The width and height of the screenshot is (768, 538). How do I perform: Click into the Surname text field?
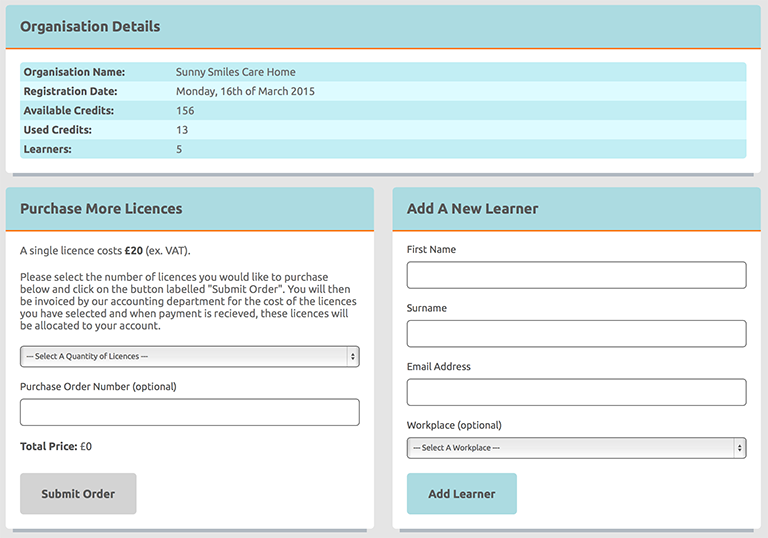(x=576, y=334)
